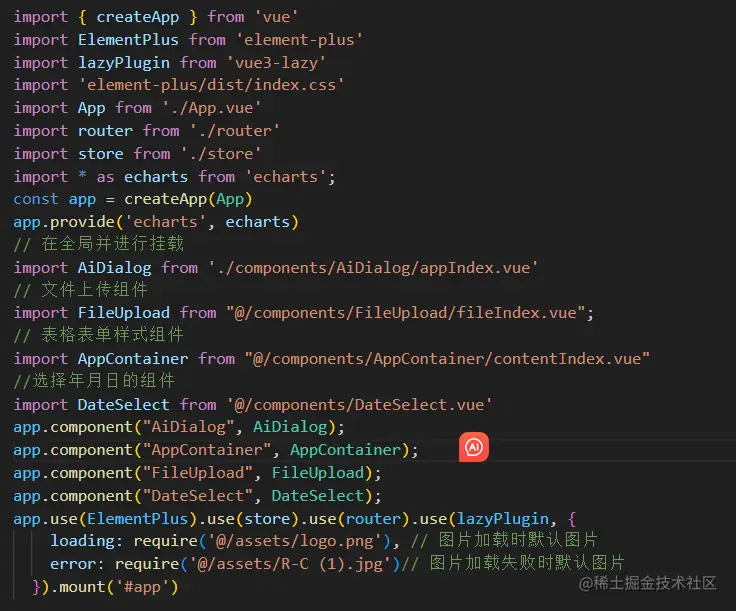This screenshot has width=736, height=611.
Task: Click the line importing 'element-plus/dist/index.css'
Action: tap(179, 85)
